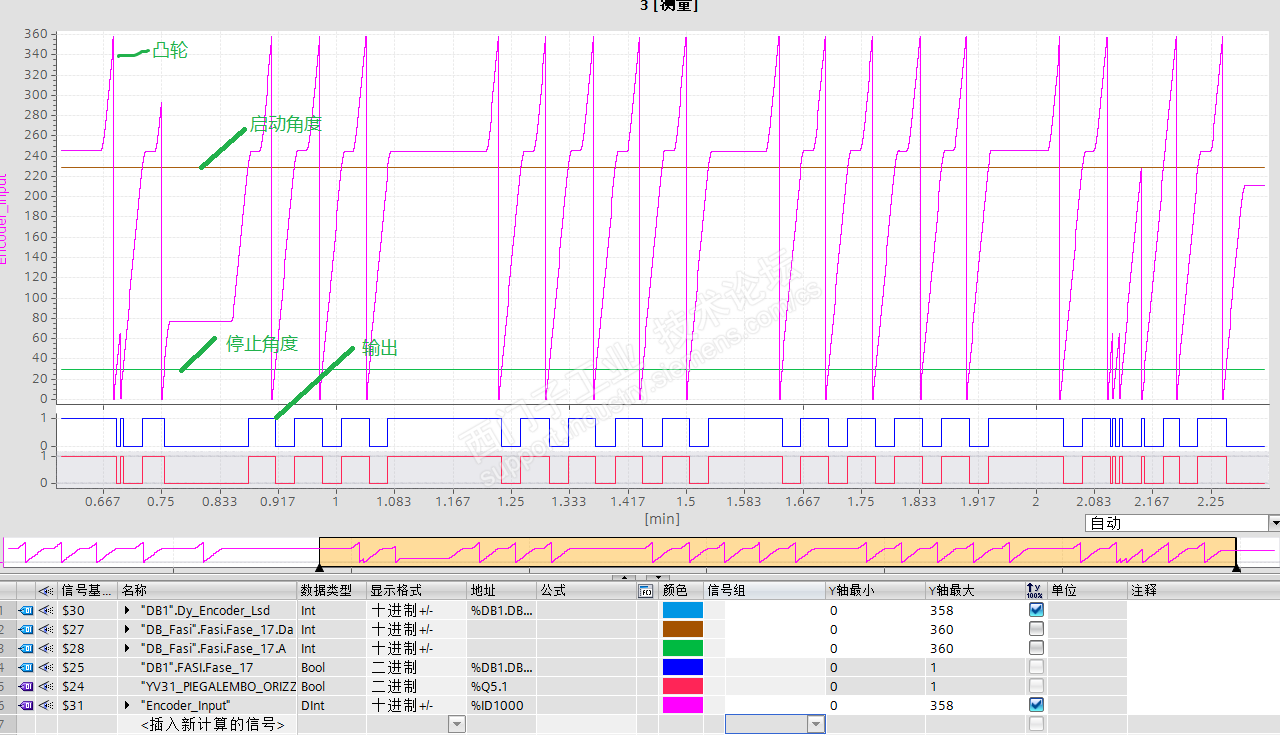This screenshot has height=735, width=1280.
Task: Expand the "Encoder_Input" signal row
Action: (127, 705)
